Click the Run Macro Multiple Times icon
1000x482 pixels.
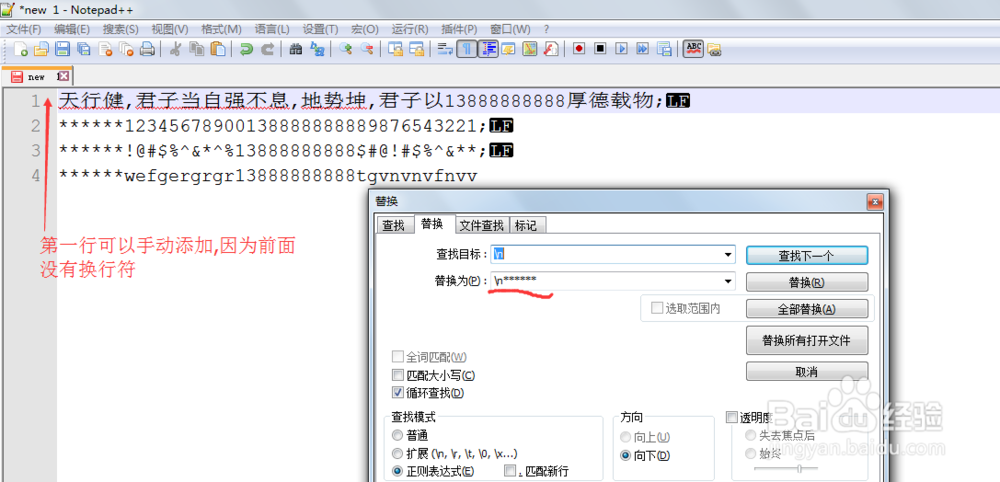coord(642,49)
